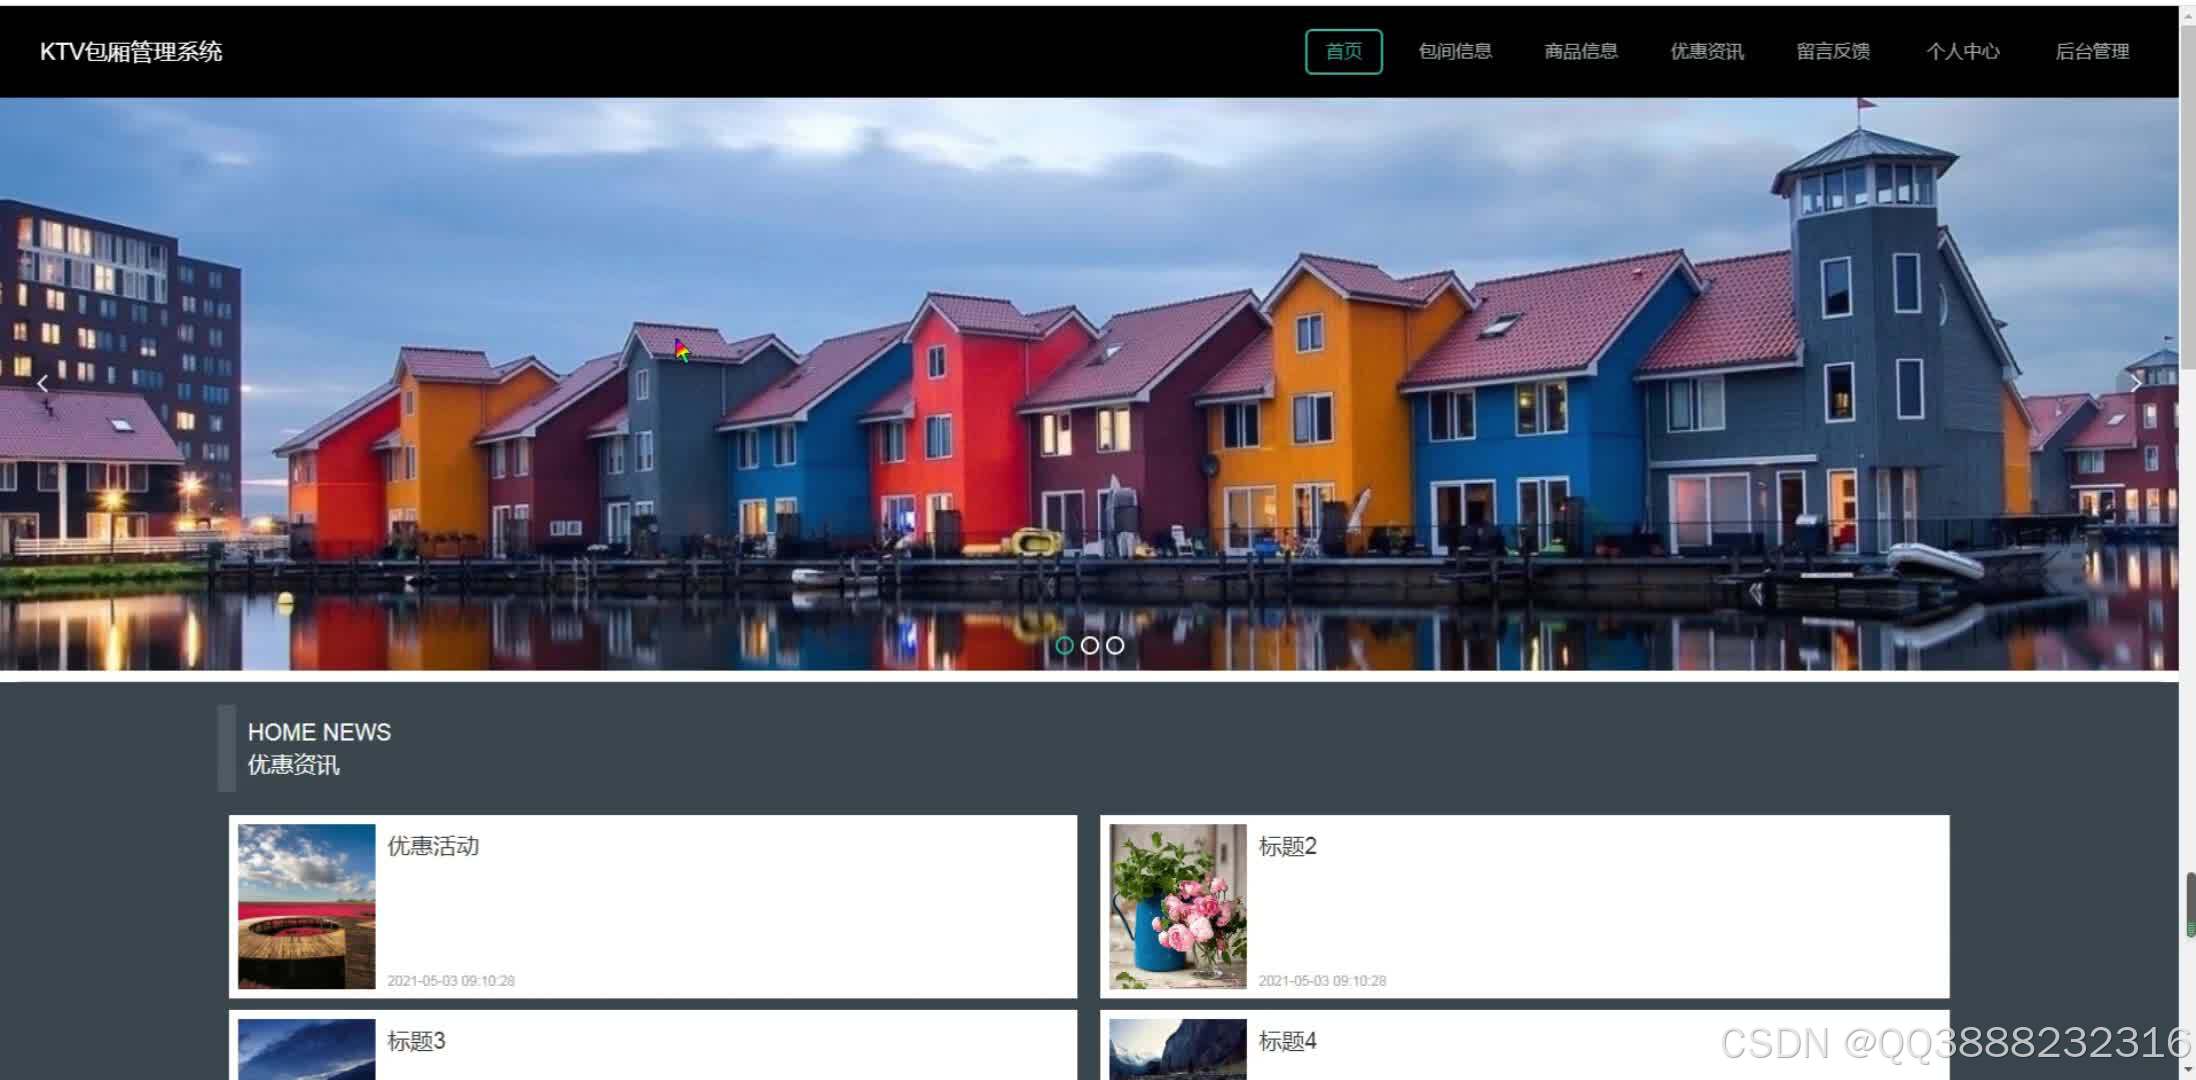Screen dimensions: 2196x1080
Task: Go to 个人中心 page
Action: point(1962,52)
